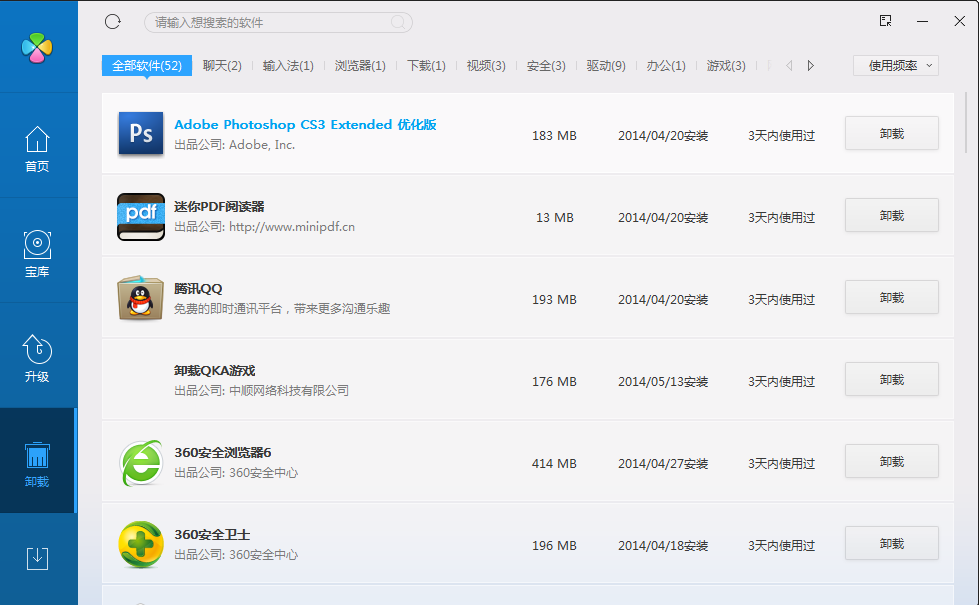Open the 首页 home sidebar icon
This screenshot has height=605, width=979.
(x=37, y=149)
